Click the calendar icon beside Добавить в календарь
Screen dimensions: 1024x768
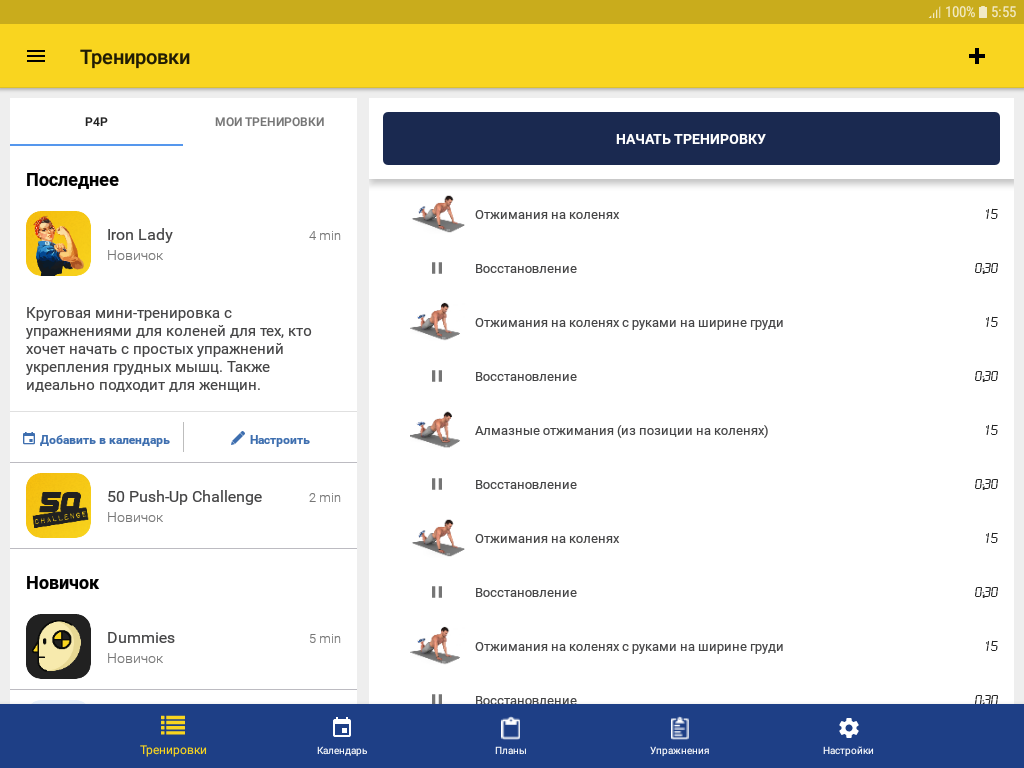[29, 438]
